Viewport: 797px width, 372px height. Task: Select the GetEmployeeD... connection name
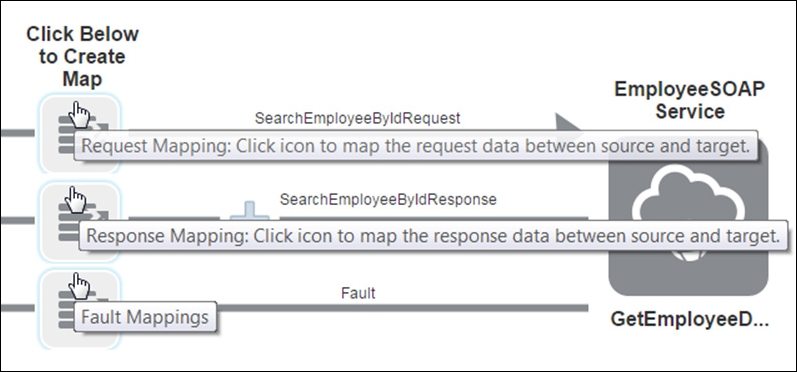pyautogui.click(x=689, y=320)
